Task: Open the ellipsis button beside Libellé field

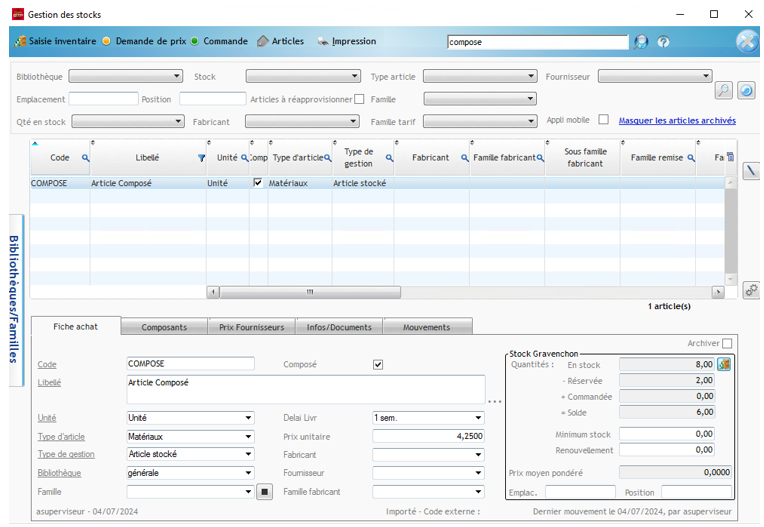Action: tap(495, 401)
